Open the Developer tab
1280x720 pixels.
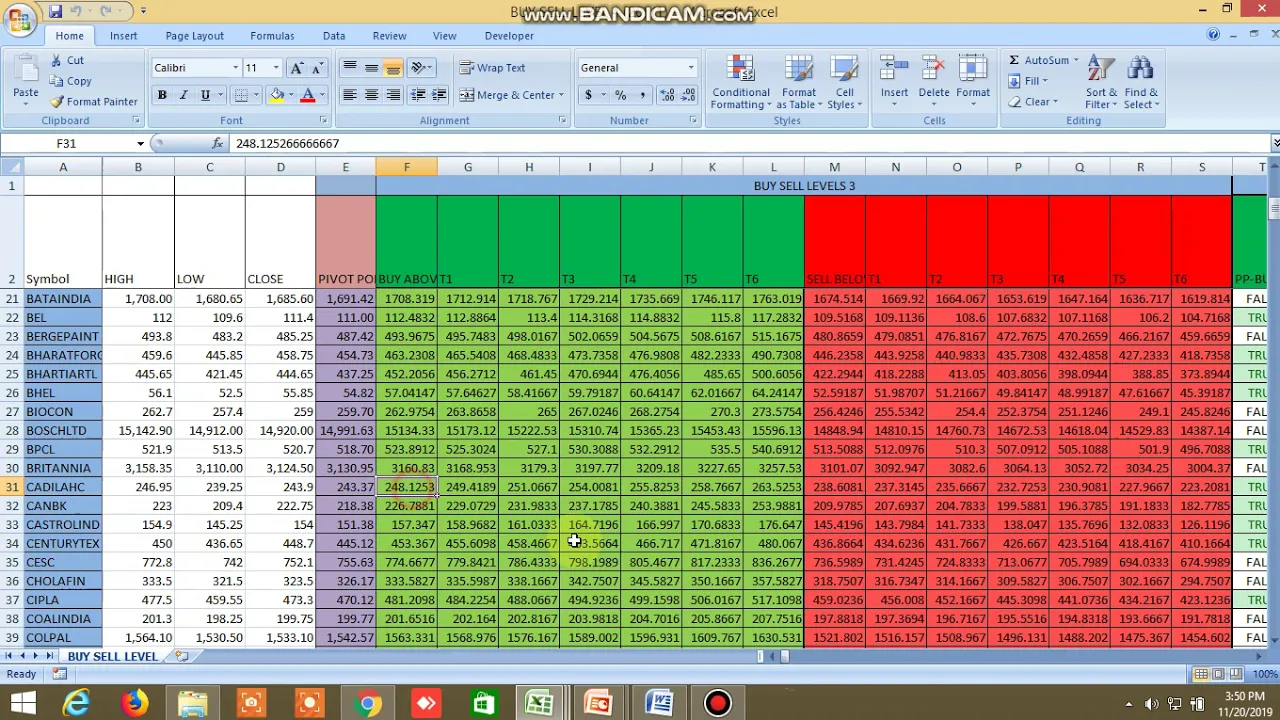click(x=509, y=36)
